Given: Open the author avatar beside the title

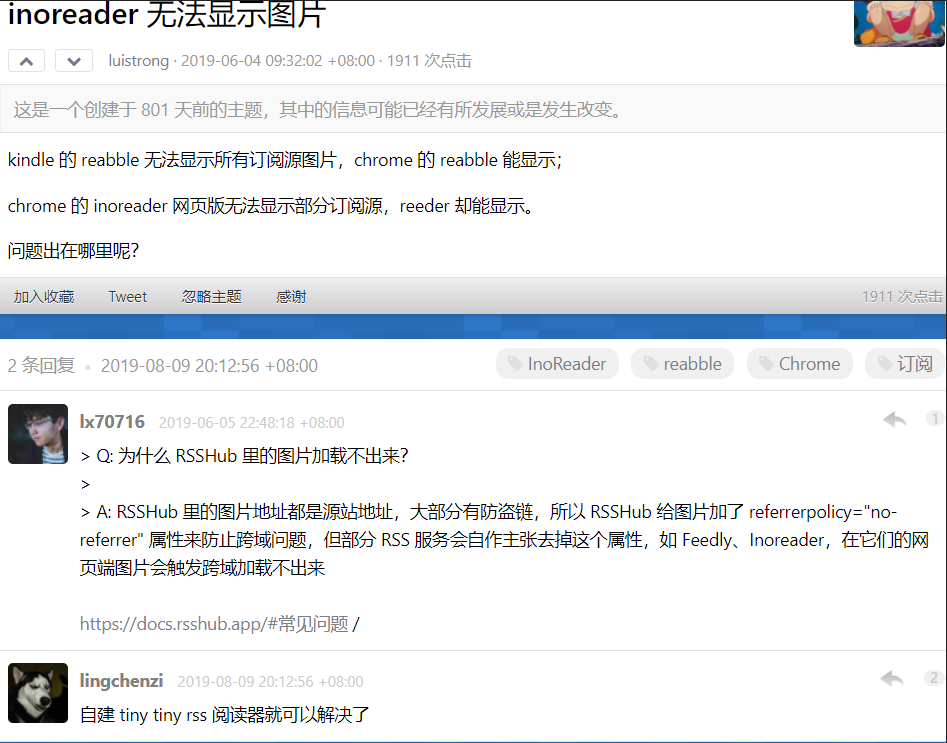Looking at the screenshot, I should (900, 23).
